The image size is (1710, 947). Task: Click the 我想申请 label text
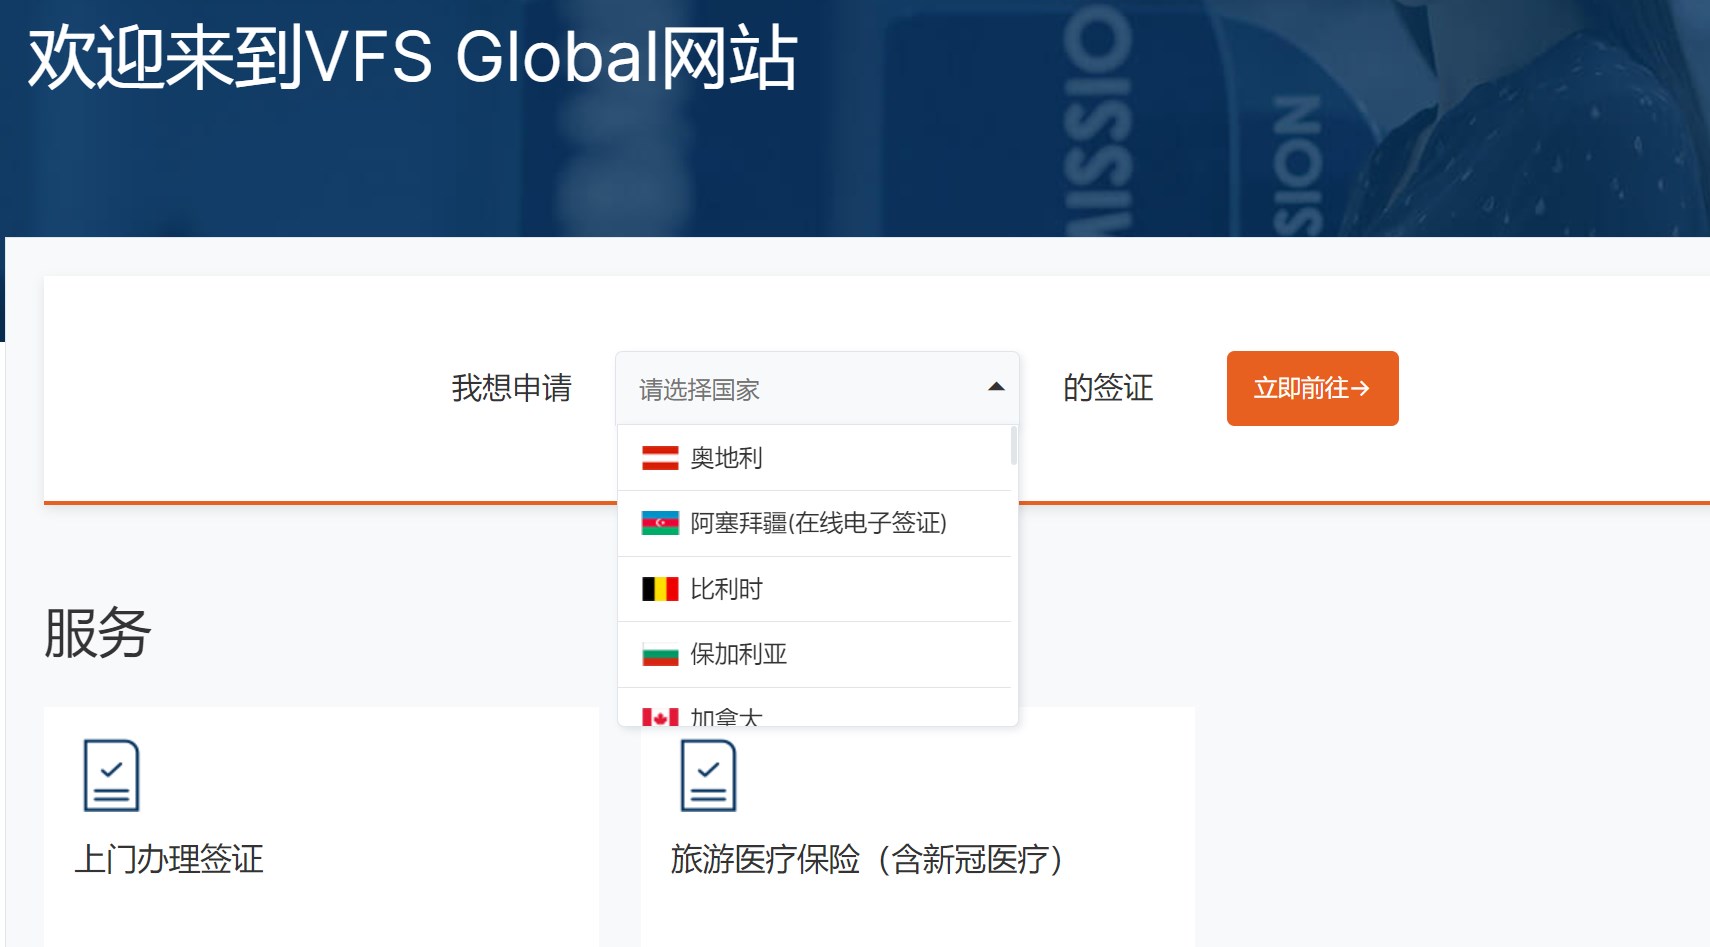pyautogui.click(x=512, y=388)
